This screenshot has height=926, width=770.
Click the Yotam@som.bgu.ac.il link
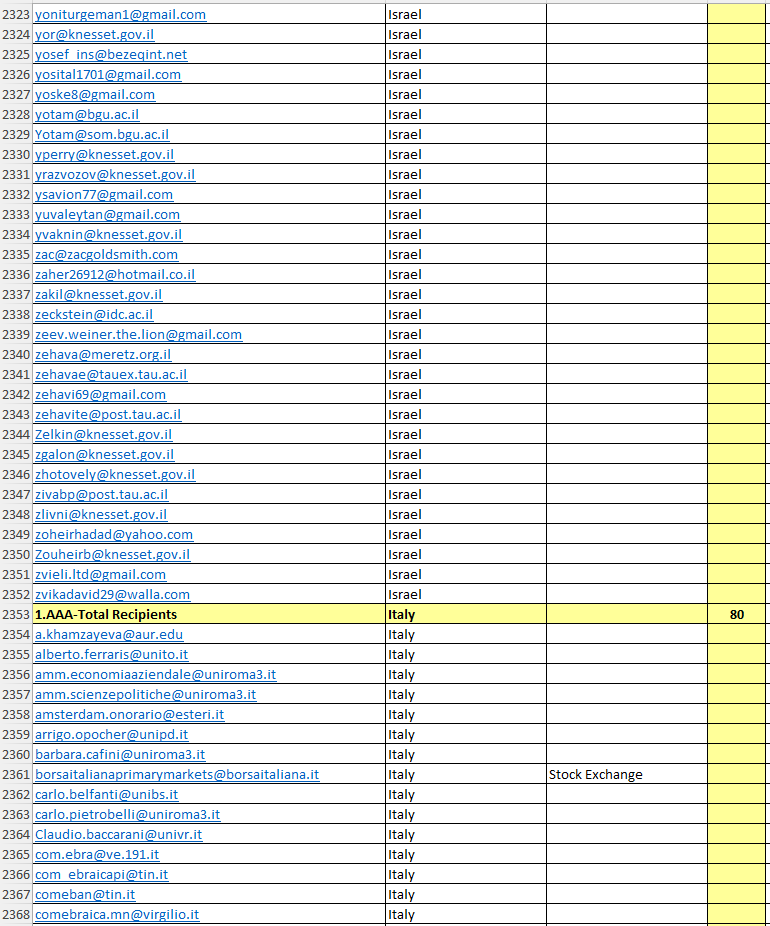102,135
